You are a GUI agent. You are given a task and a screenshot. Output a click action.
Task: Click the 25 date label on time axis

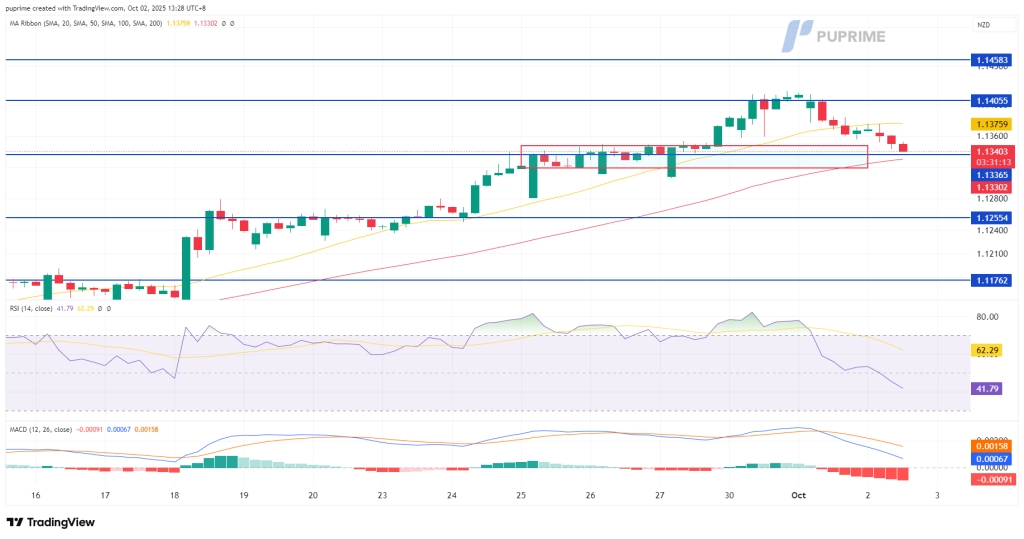point(521,495)
